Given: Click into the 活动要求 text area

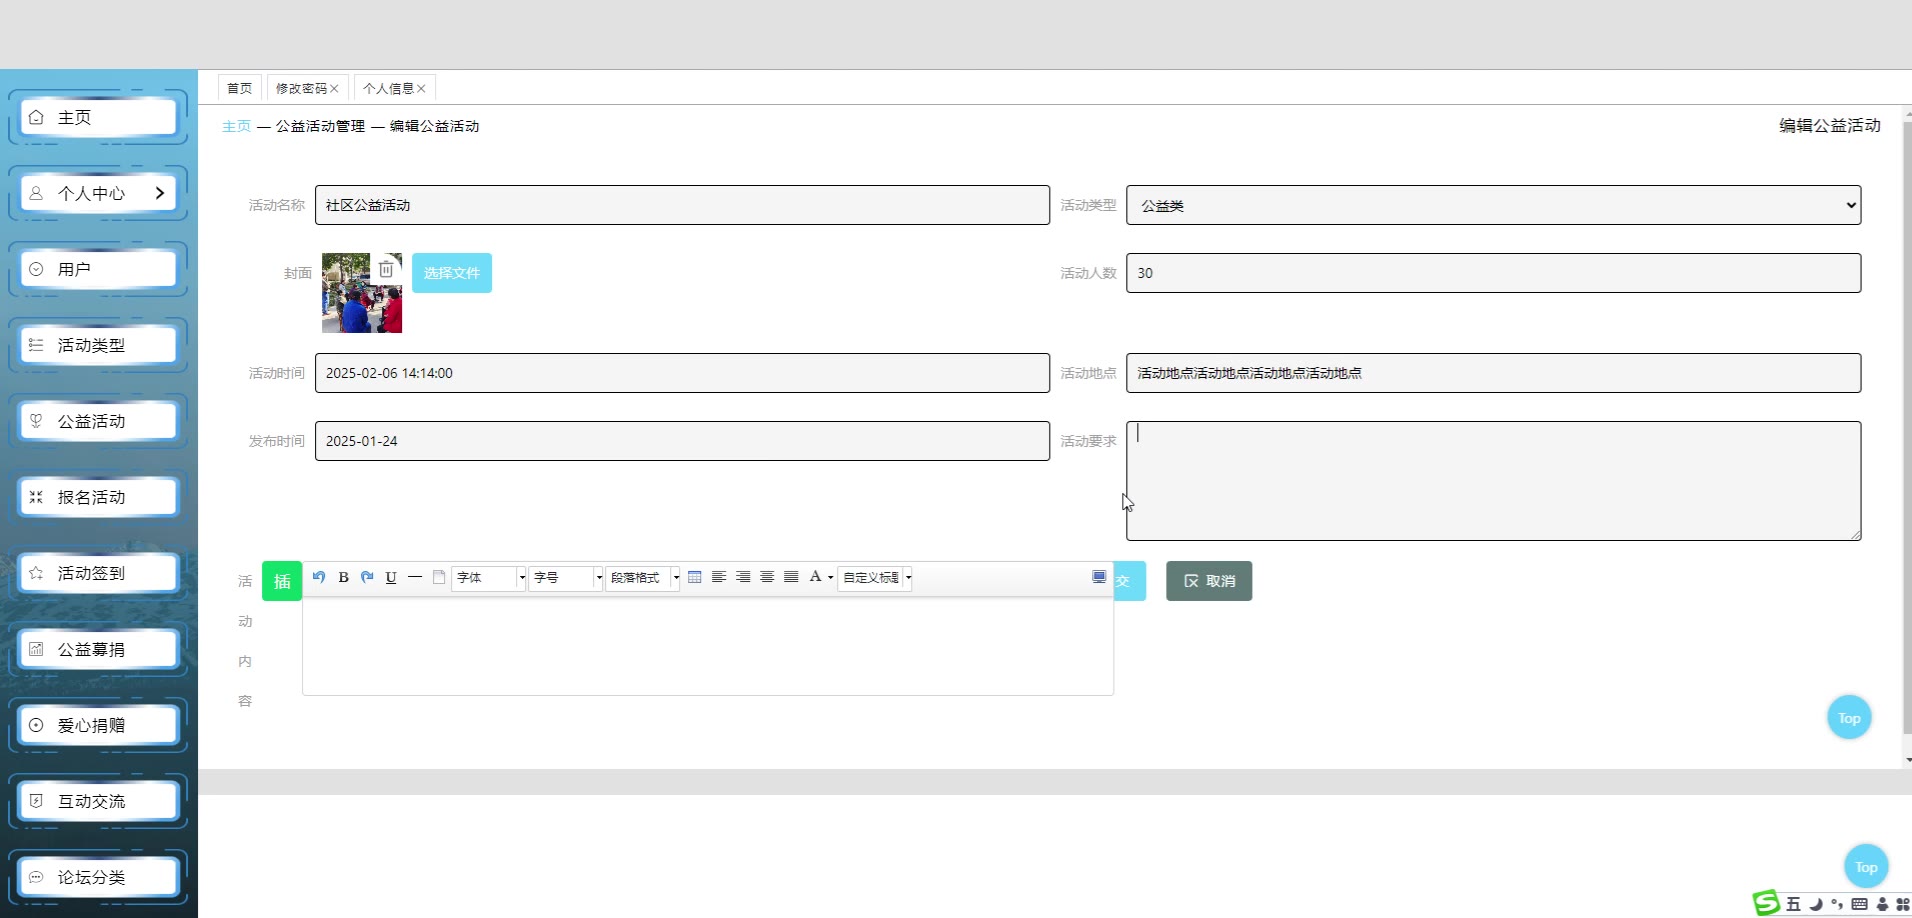Looking at the screenshot, I should pyautogui.click(x=1493, y=481).
